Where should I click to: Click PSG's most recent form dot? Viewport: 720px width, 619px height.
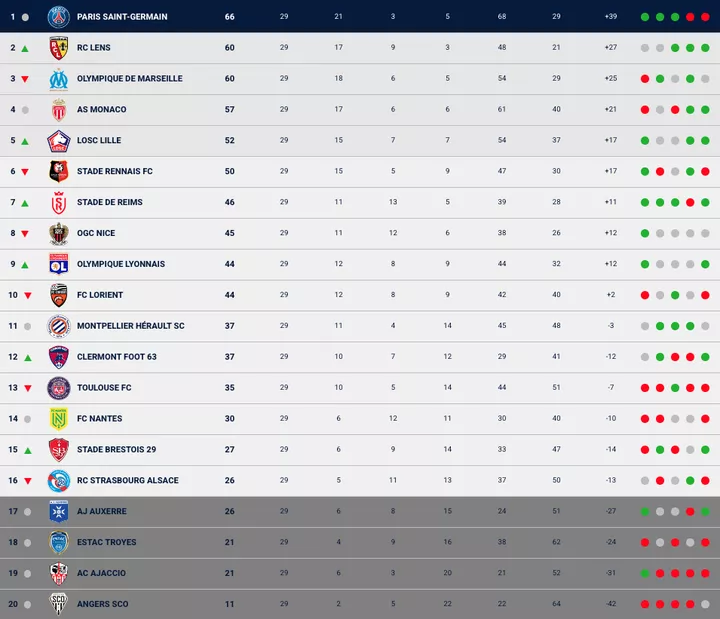tap(705, 17)
